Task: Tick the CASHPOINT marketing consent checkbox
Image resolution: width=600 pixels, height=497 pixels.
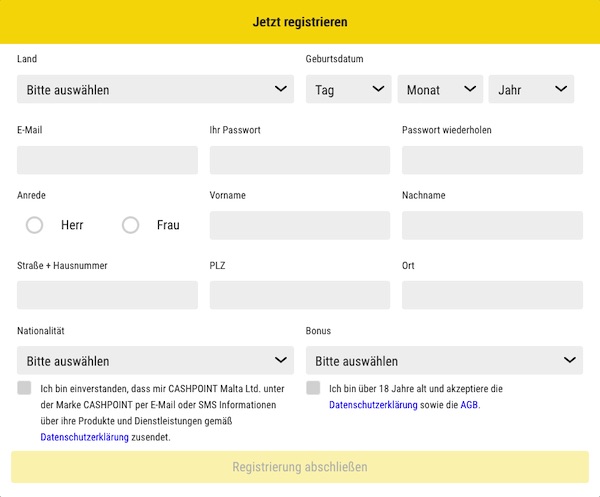Action: tap(24, 388)
